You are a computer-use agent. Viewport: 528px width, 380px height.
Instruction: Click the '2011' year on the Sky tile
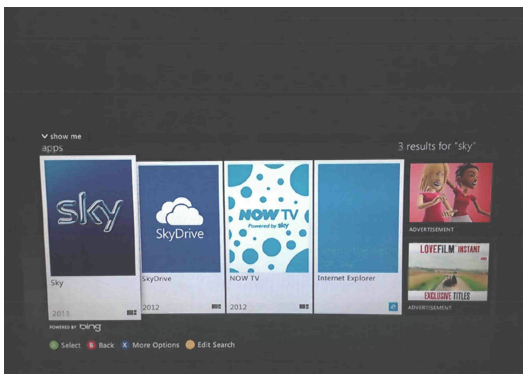click(61, 313)
